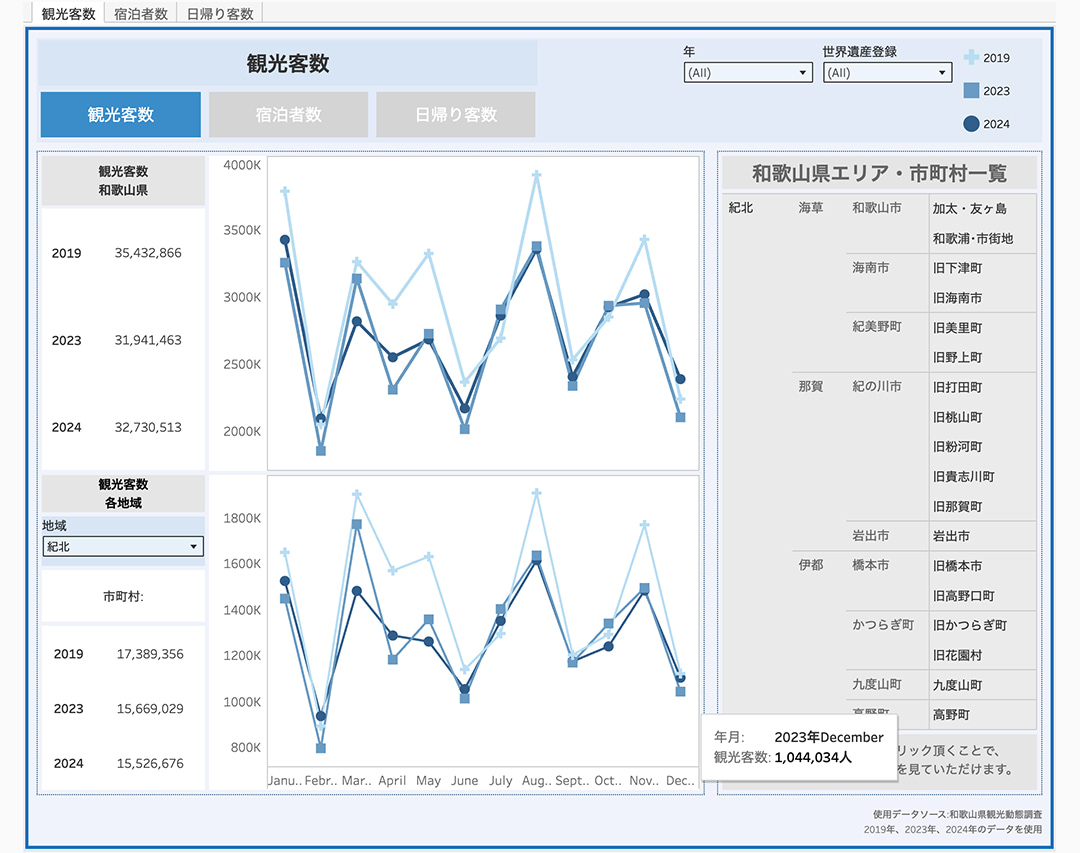
Task: Click the February 2023 square marker in top chart
Action: [321, 450]
